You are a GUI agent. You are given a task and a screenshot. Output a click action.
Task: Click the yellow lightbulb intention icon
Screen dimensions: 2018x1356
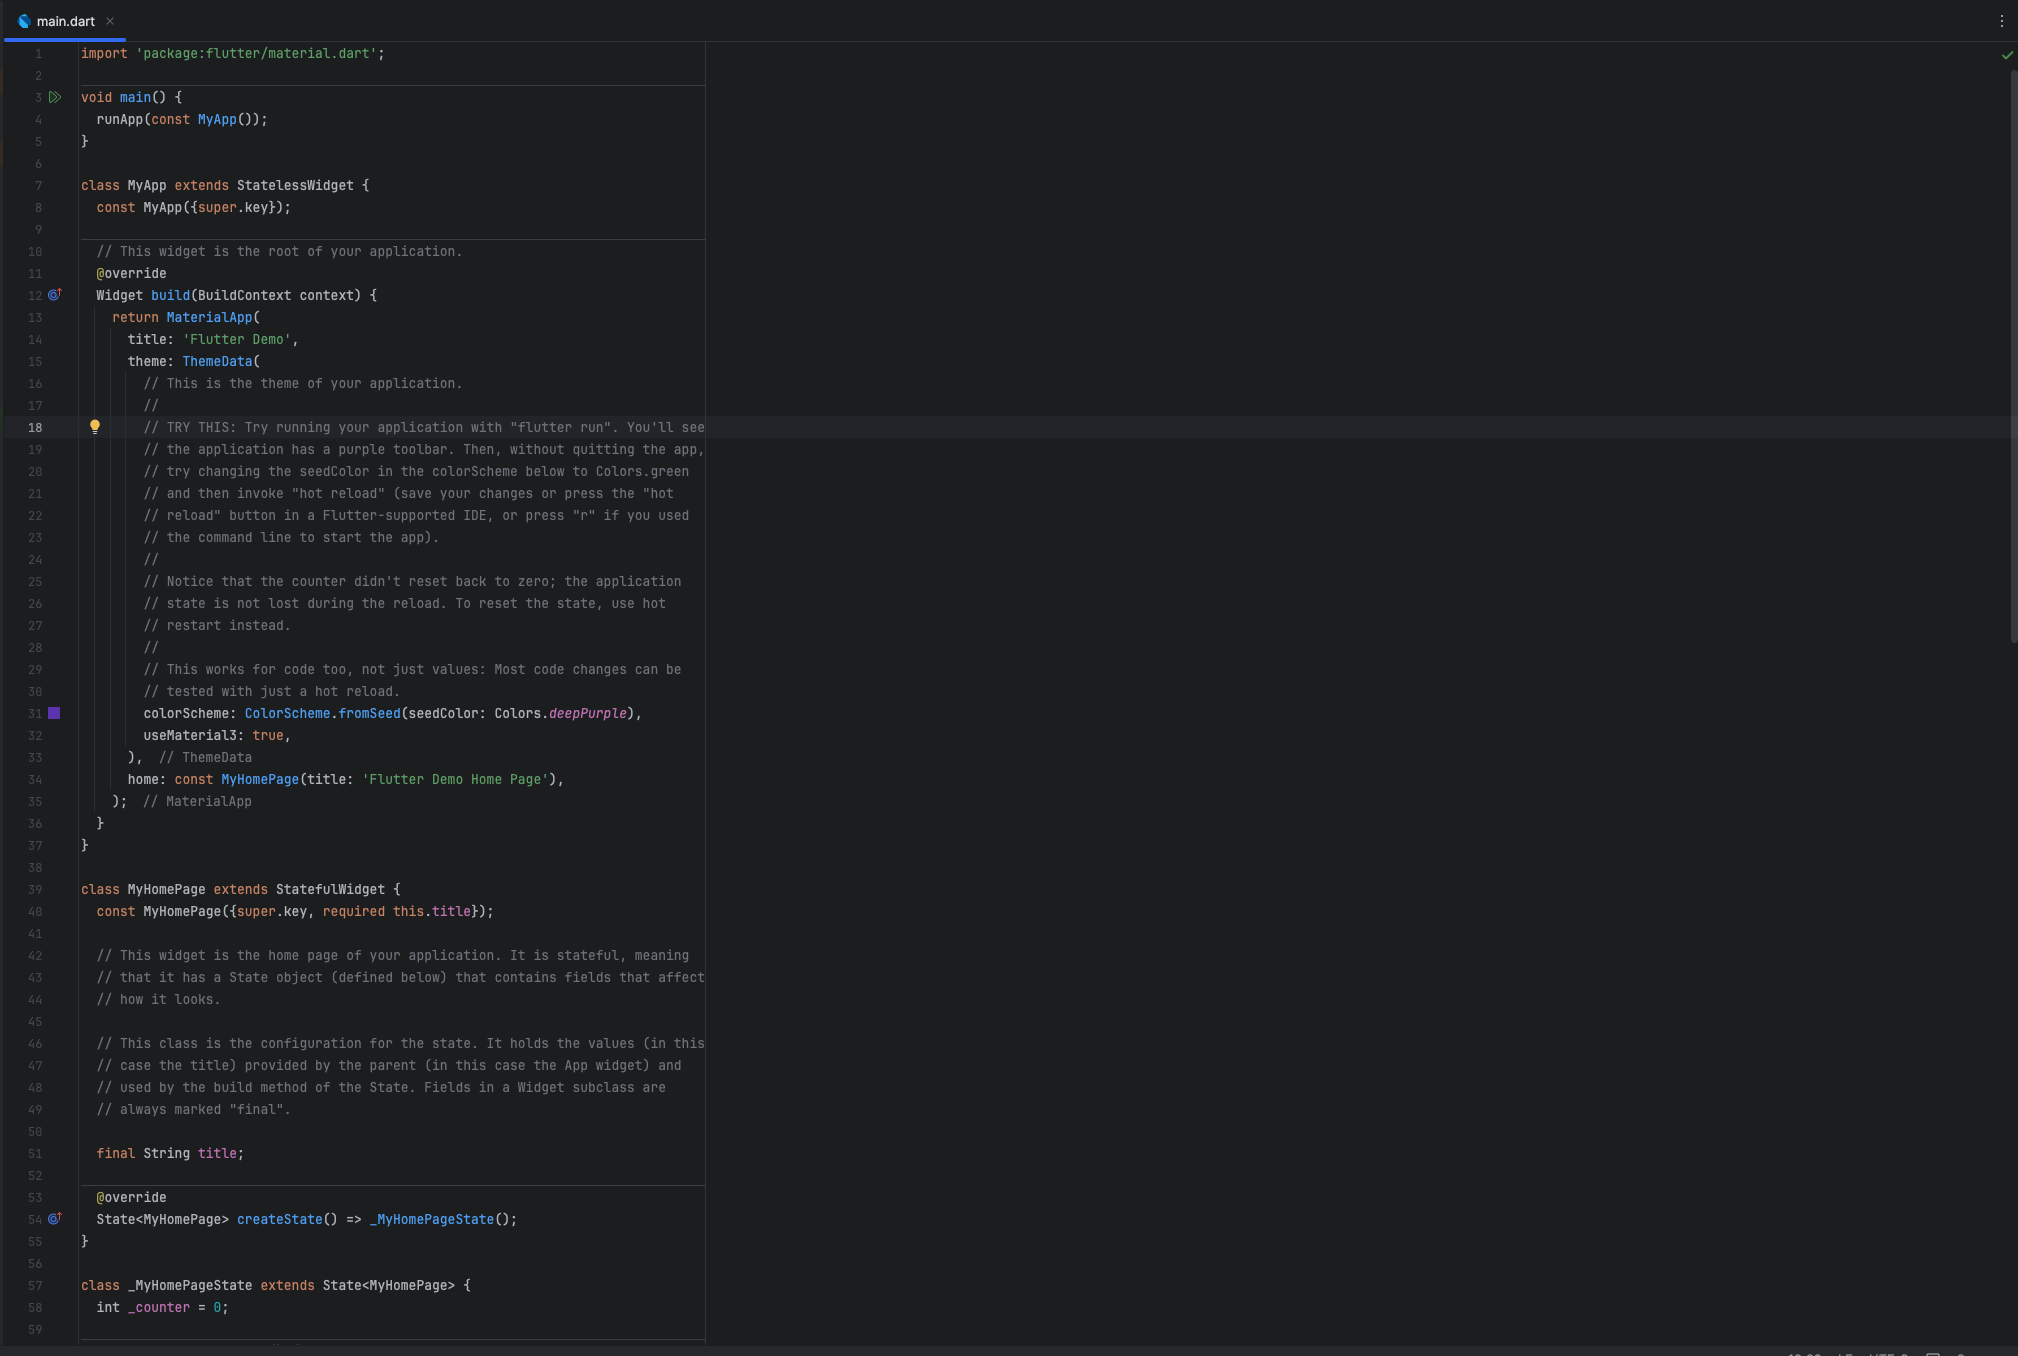95,427
